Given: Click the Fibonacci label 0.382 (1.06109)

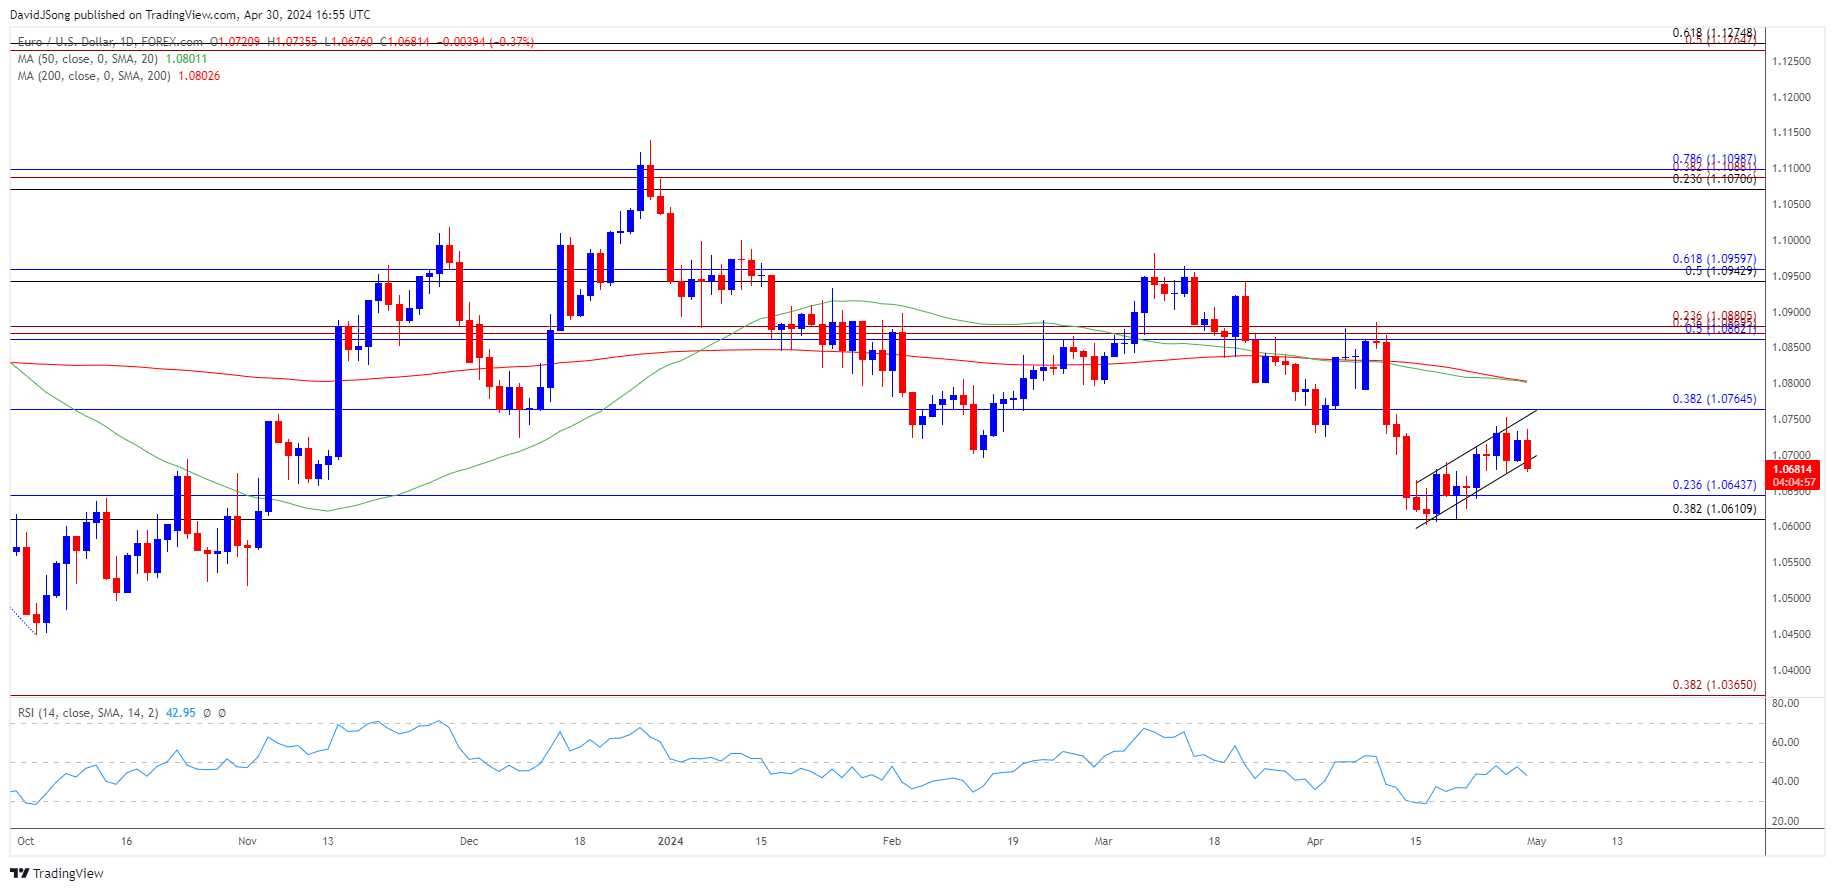Looking at the screenshot, I should pyautogui.click(x=1714, y=509).
